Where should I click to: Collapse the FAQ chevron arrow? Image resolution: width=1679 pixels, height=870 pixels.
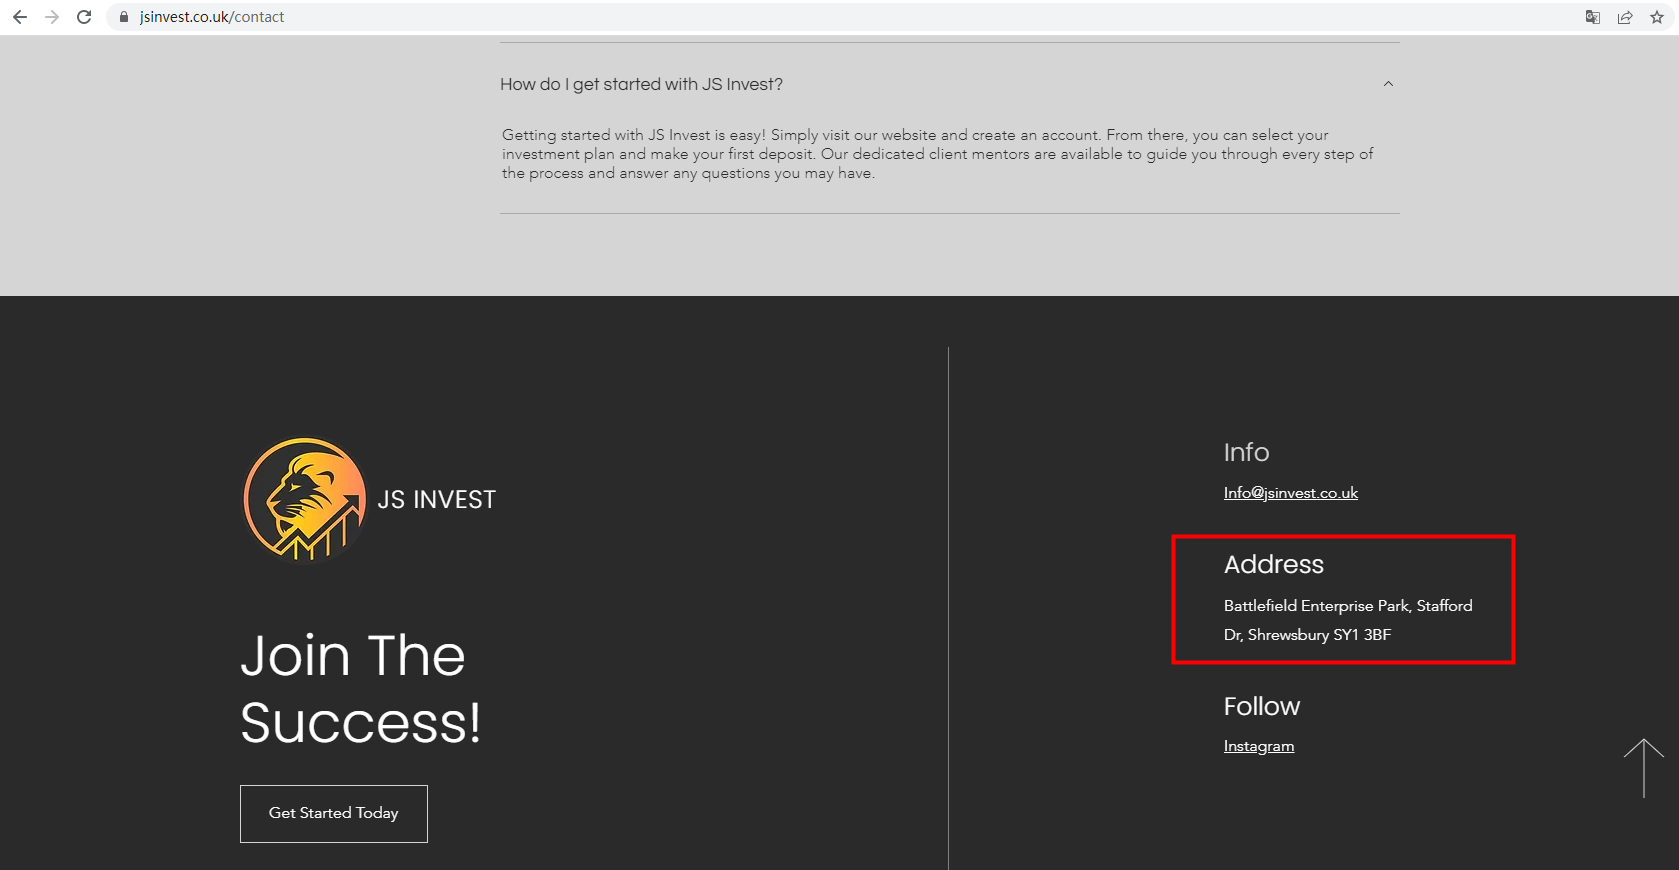1388,84
